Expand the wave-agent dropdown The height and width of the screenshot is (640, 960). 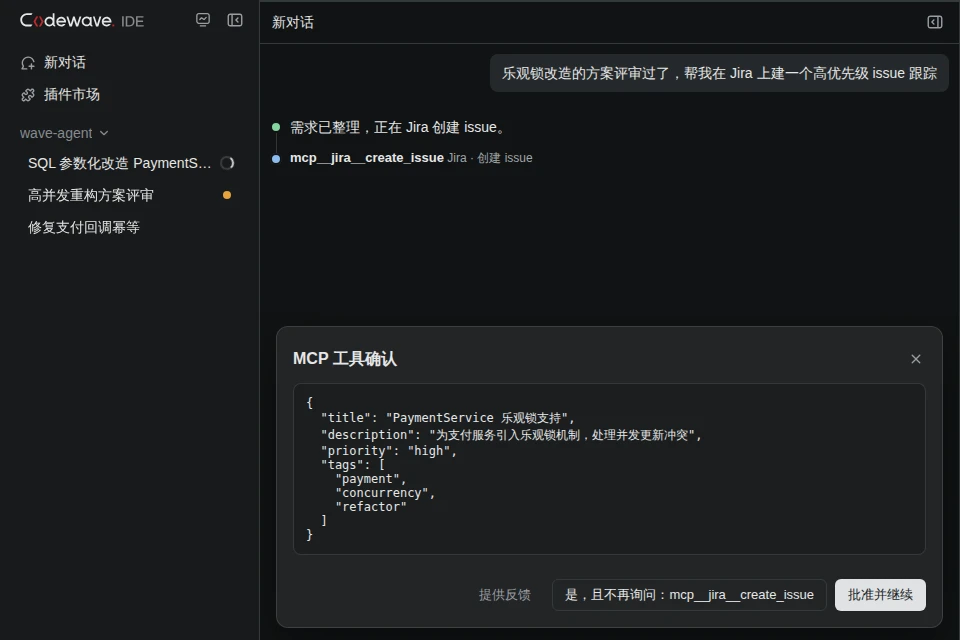pyautogui.click(x=64, y=133)
